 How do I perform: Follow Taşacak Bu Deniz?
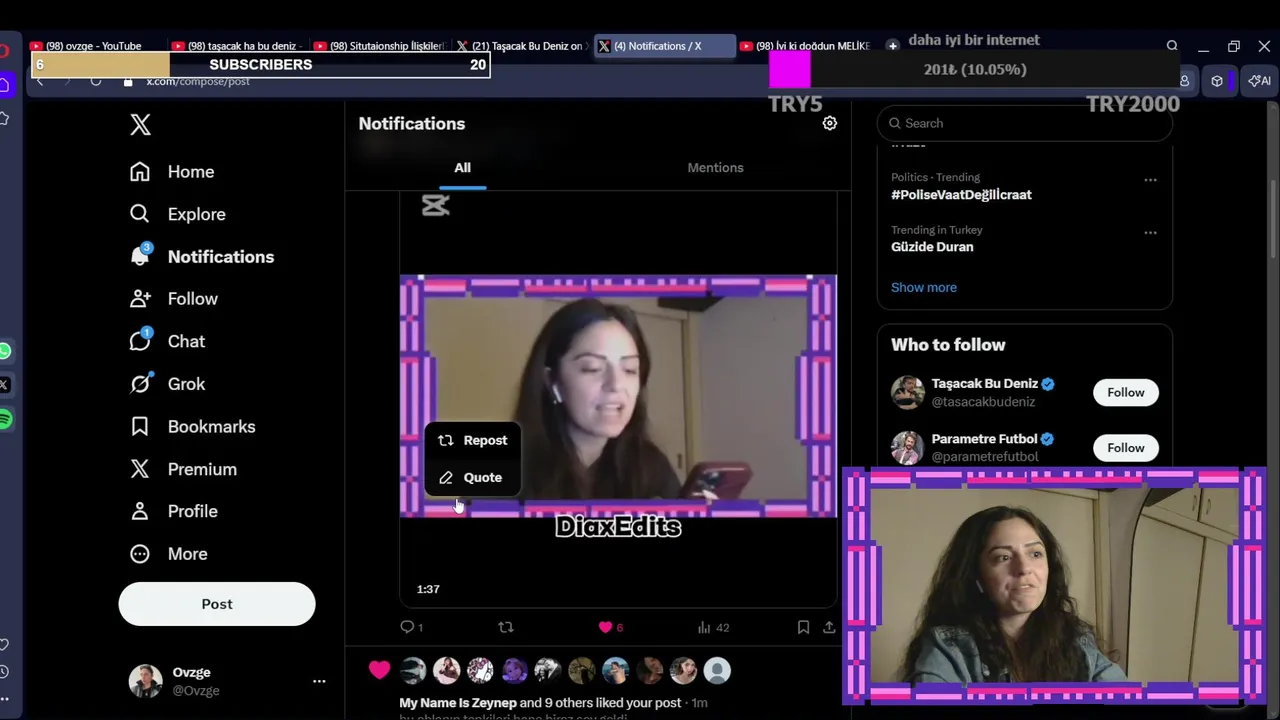(1125, 392)
